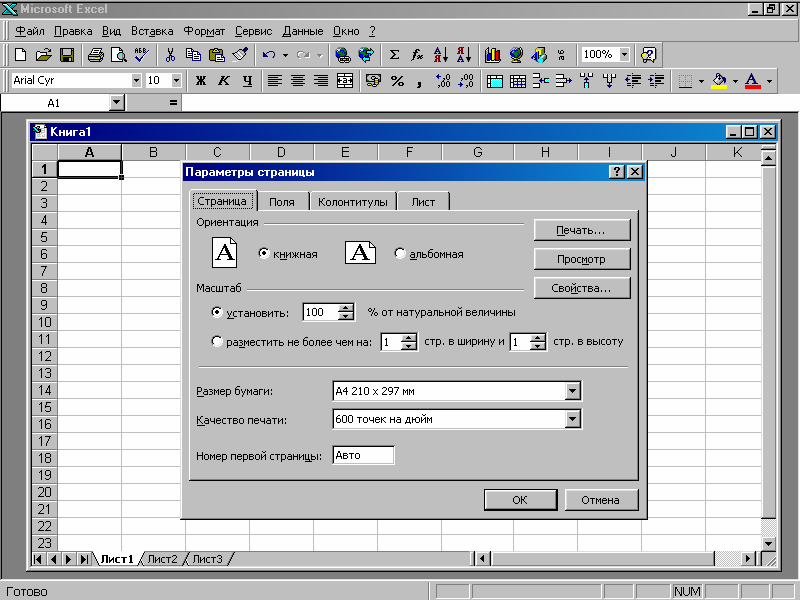The width and height of the screenshot is (800, 600).
Task: Toggle underline Ч formatting
Action: pos(247,81)
